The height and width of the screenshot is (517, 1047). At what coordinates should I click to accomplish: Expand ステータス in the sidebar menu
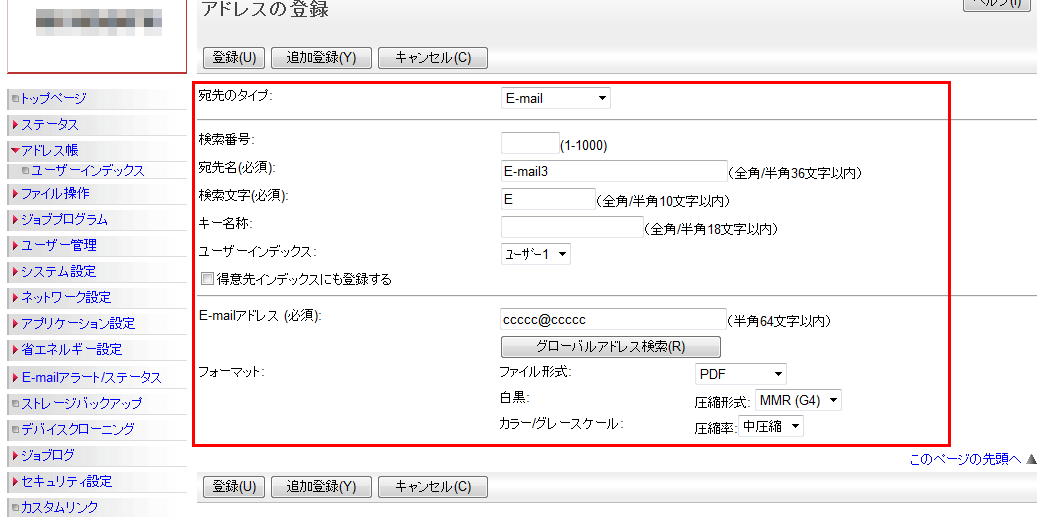point(50,125)
